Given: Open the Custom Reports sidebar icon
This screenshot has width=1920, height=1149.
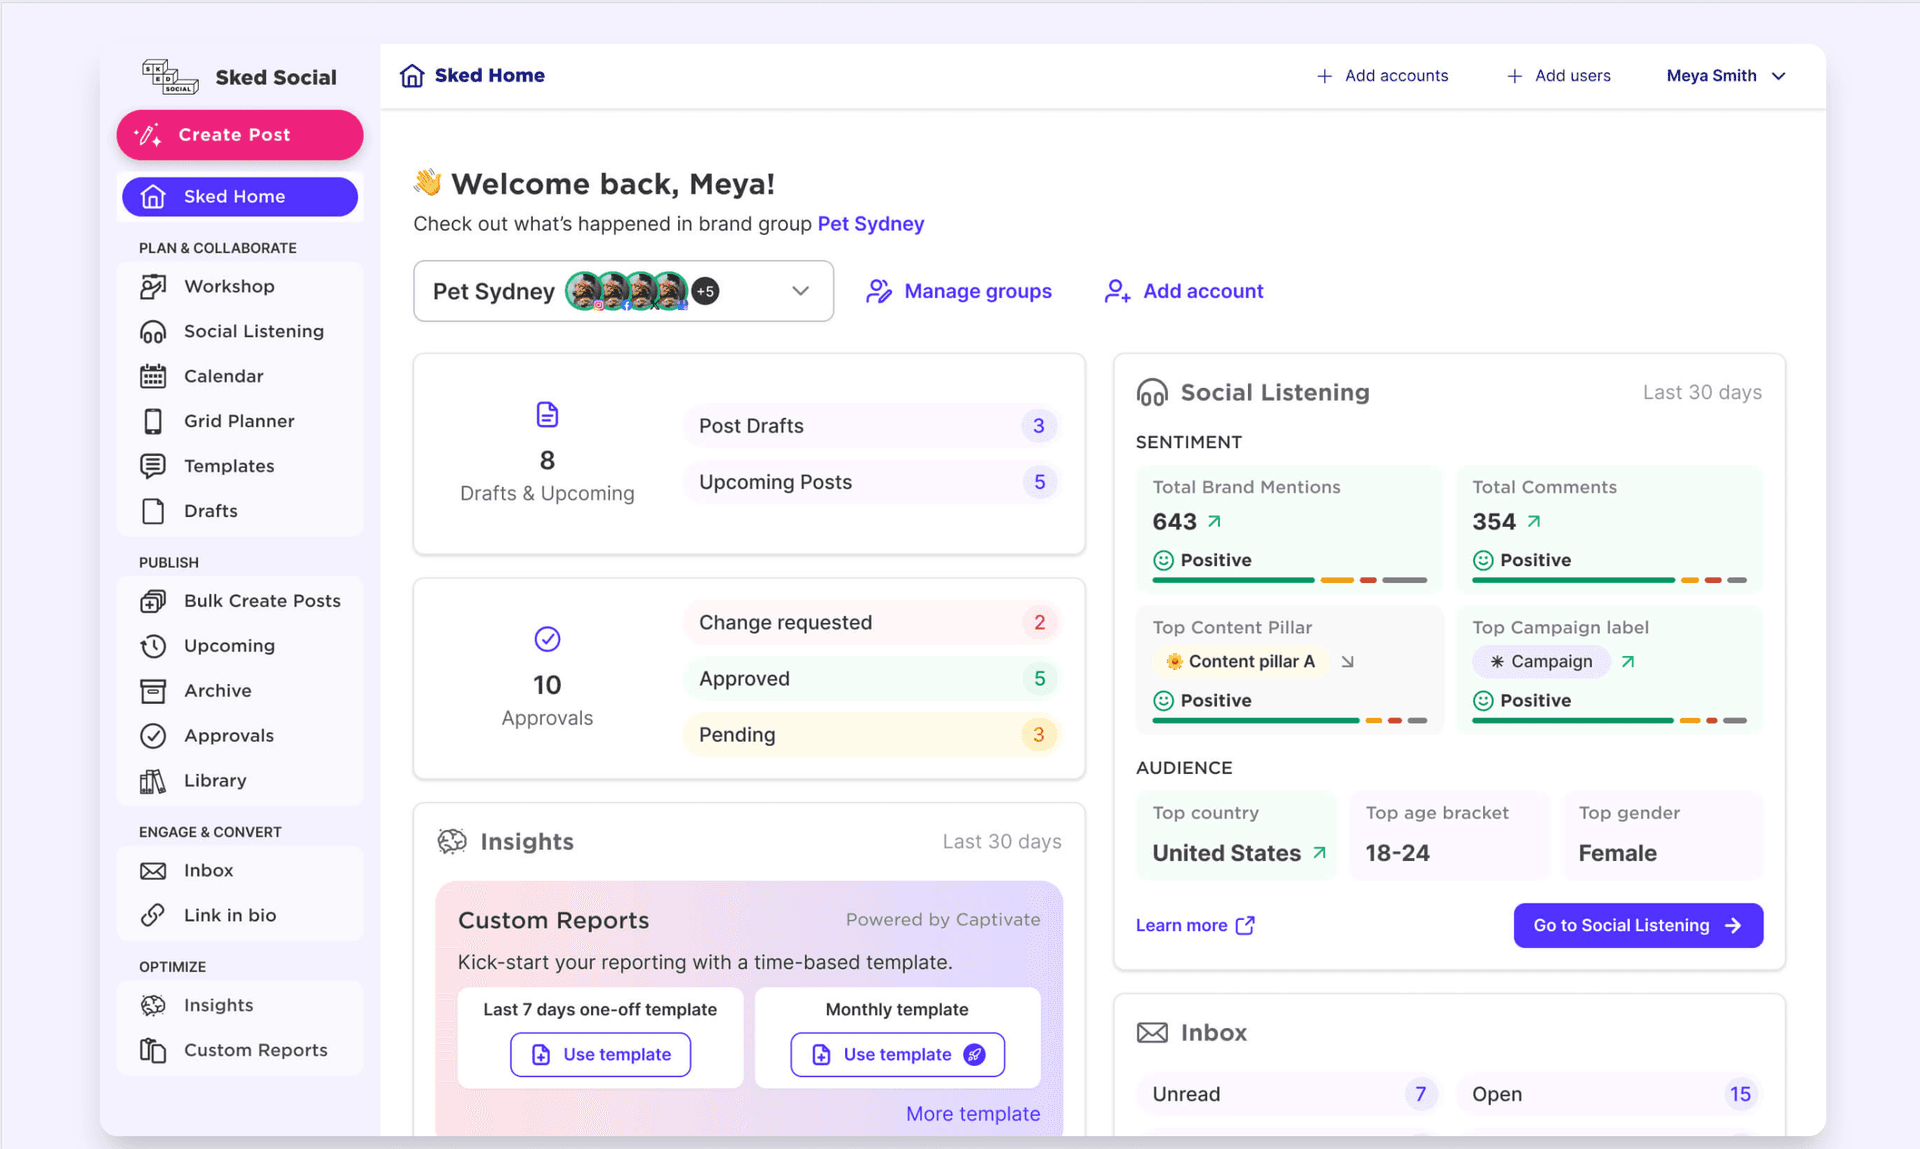Looking at the screenshot, I should (153, 1051).
